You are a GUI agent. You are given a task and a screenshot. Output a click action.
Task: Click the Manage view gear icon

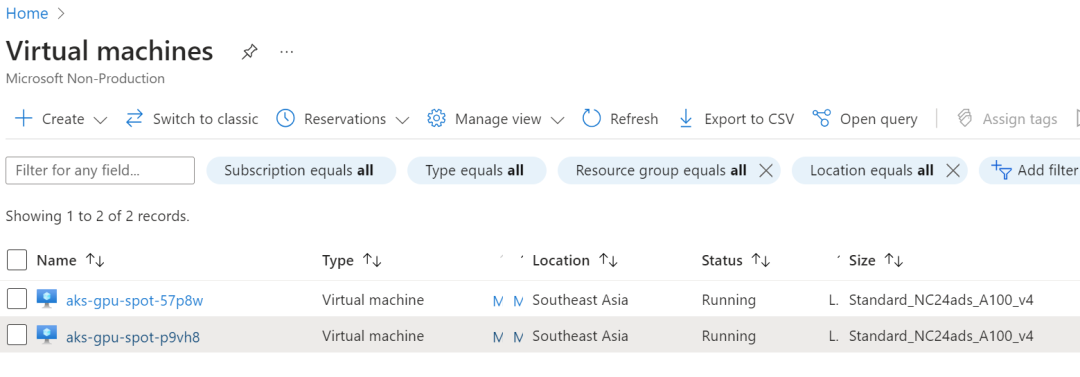pos(436,119)
